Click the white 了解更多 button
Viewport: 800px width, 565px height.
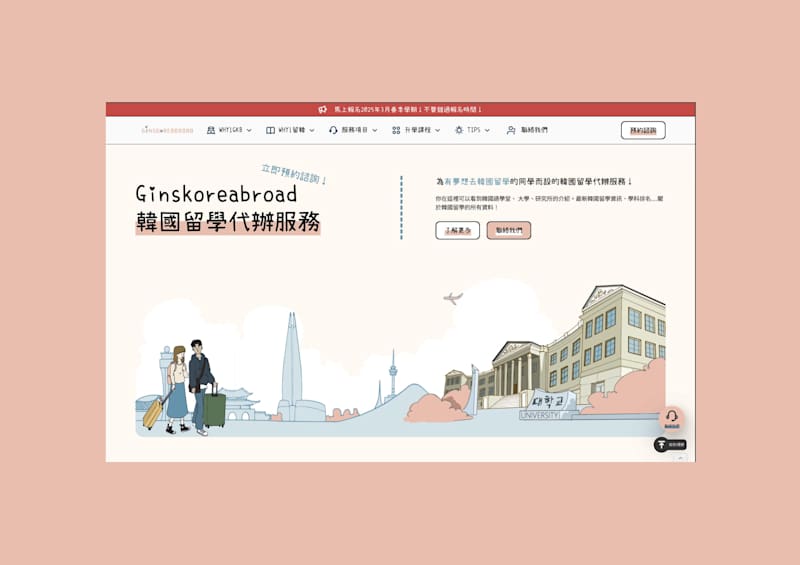458,230
